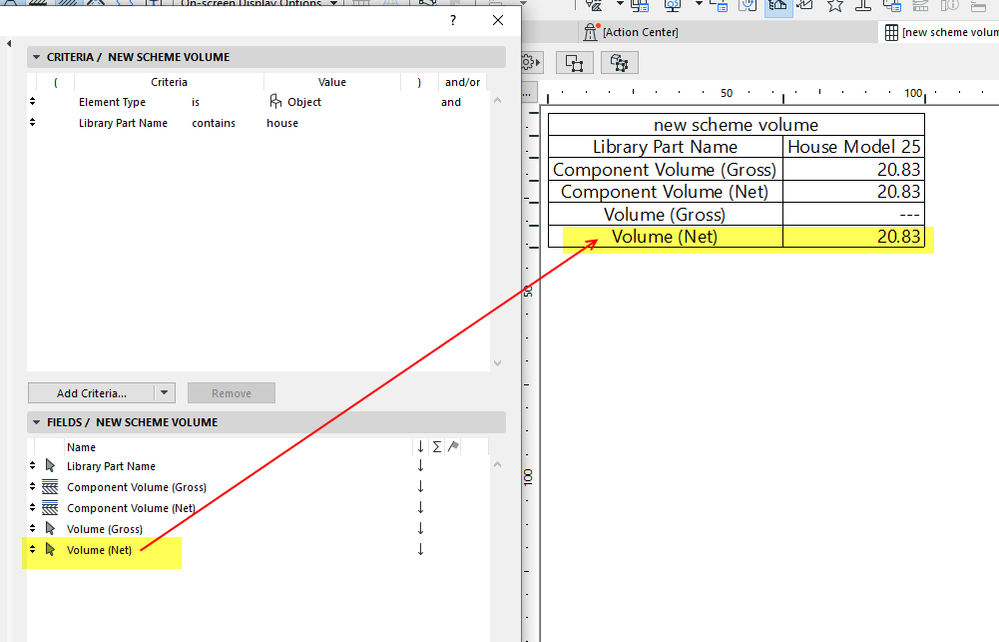Screen dimensions: 999x642
Task: Open the gear settings button in schedule toolbar
Action: pyautogui.click(x=531, y=62)
